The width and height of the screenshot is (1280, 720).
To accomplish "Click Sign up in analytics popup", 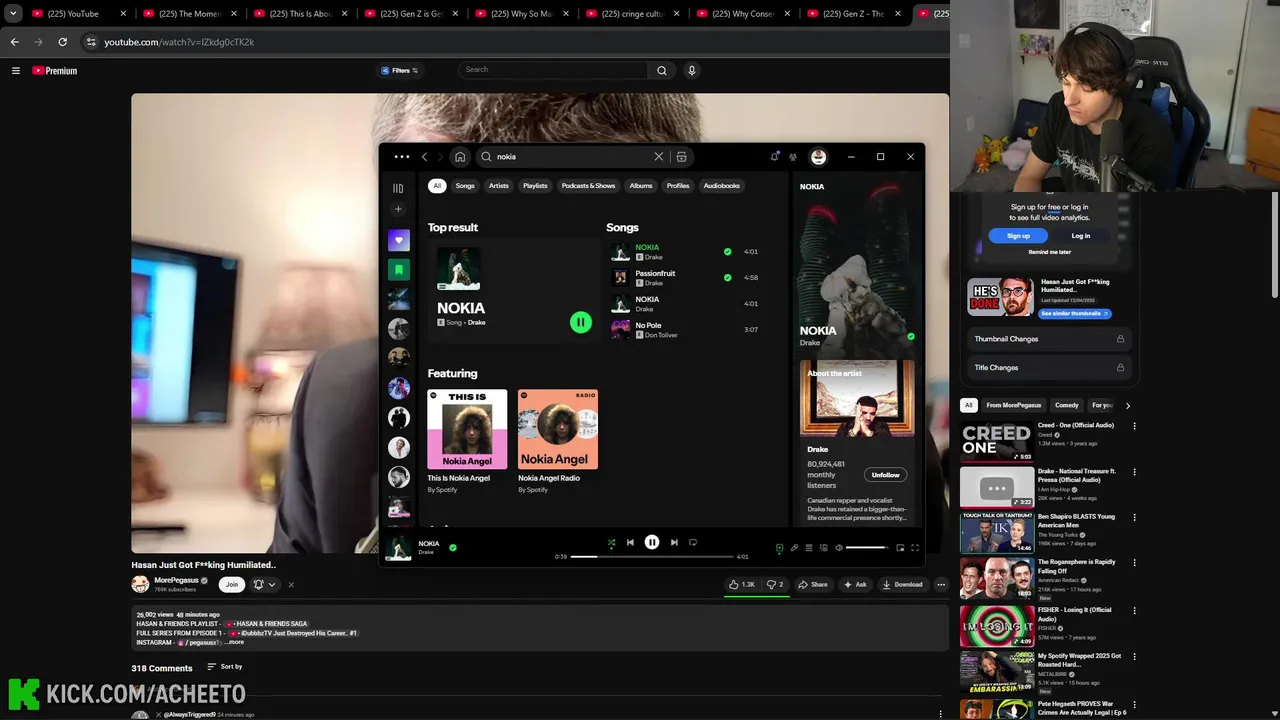I will (1018, 236).
